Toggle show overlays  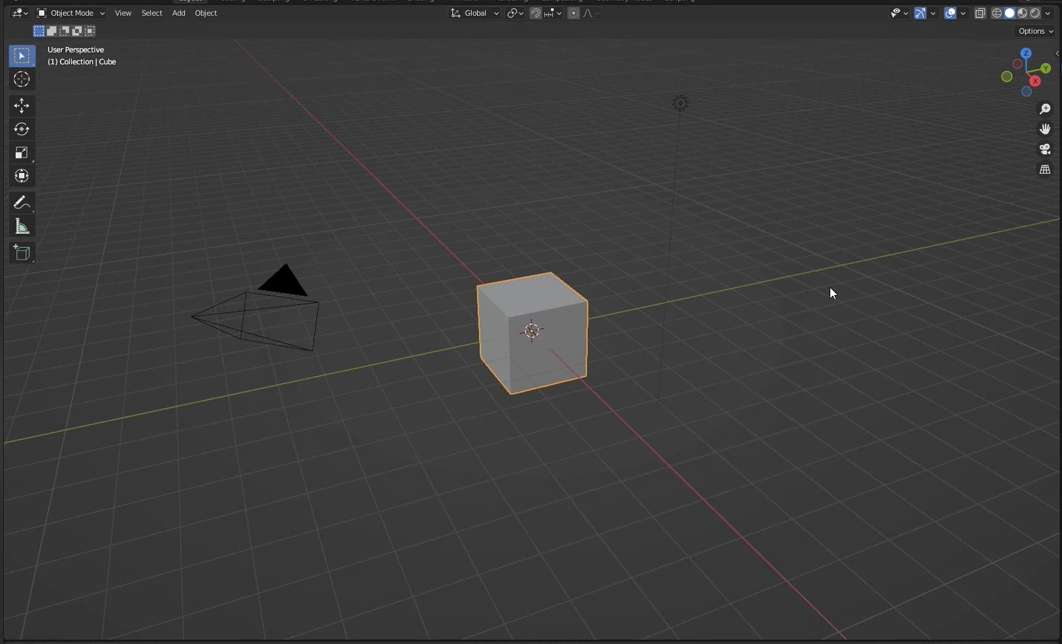tap(950, 13)
